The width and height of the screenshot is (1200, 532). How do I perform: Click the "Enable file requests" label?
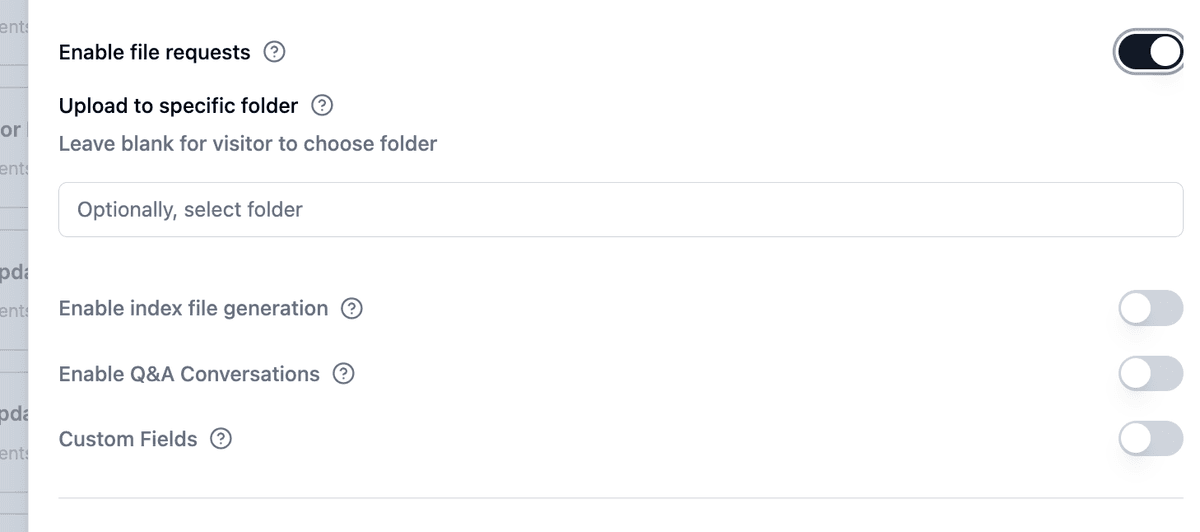tap(154, 52)
